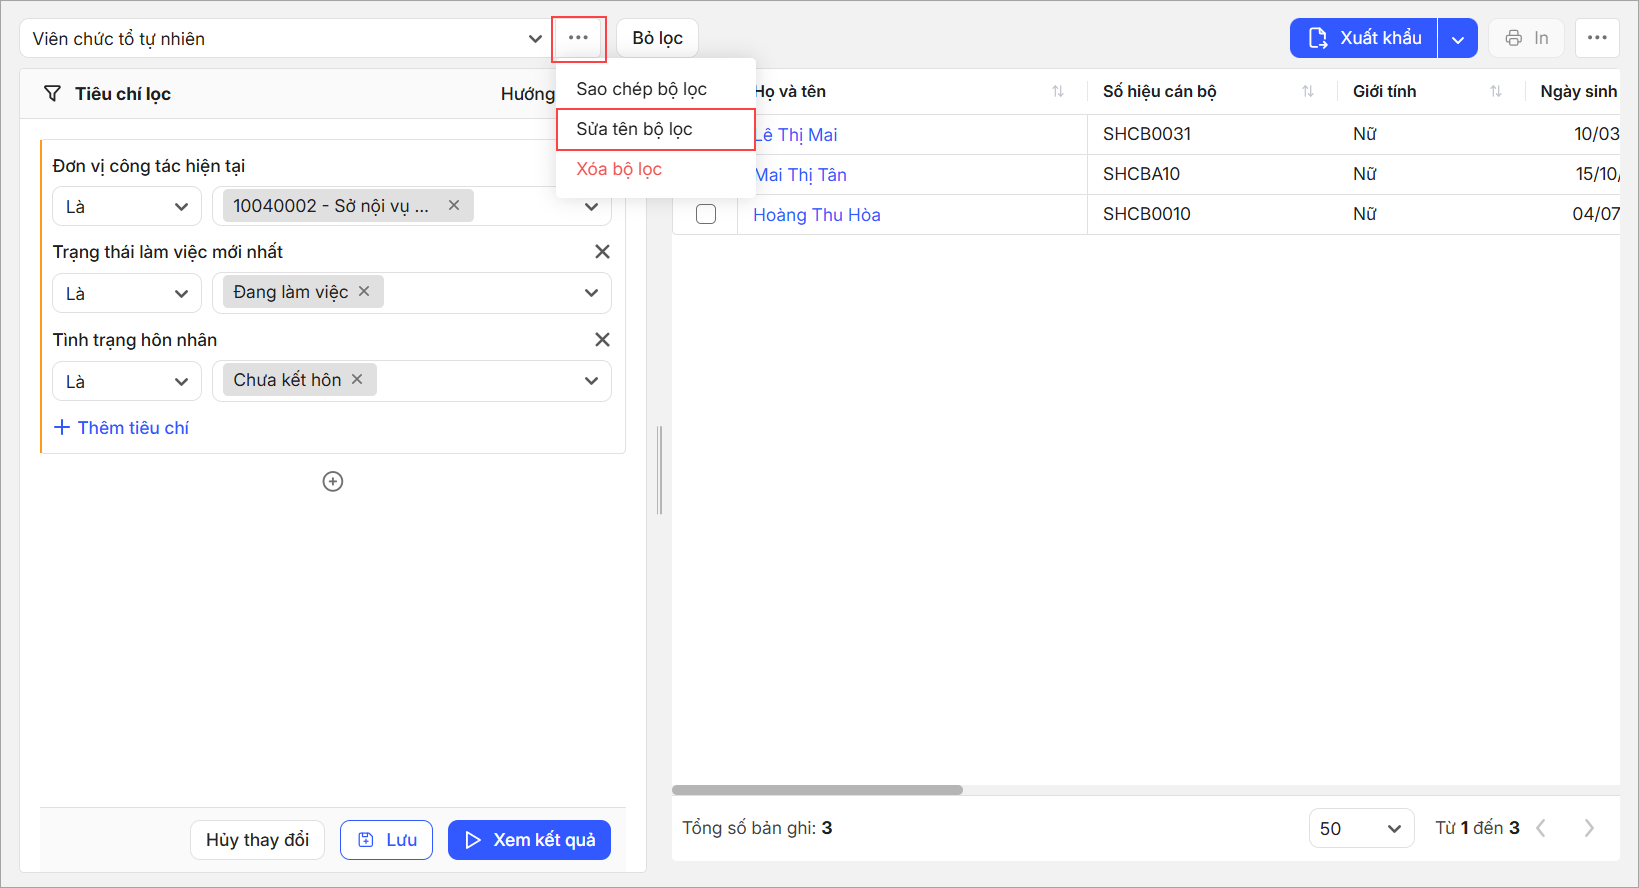This screenshot has width=1639, height=888.
Task: Expand the Viên chức tổ tự nhiên filter dropdown
Action: coord(535,39)
